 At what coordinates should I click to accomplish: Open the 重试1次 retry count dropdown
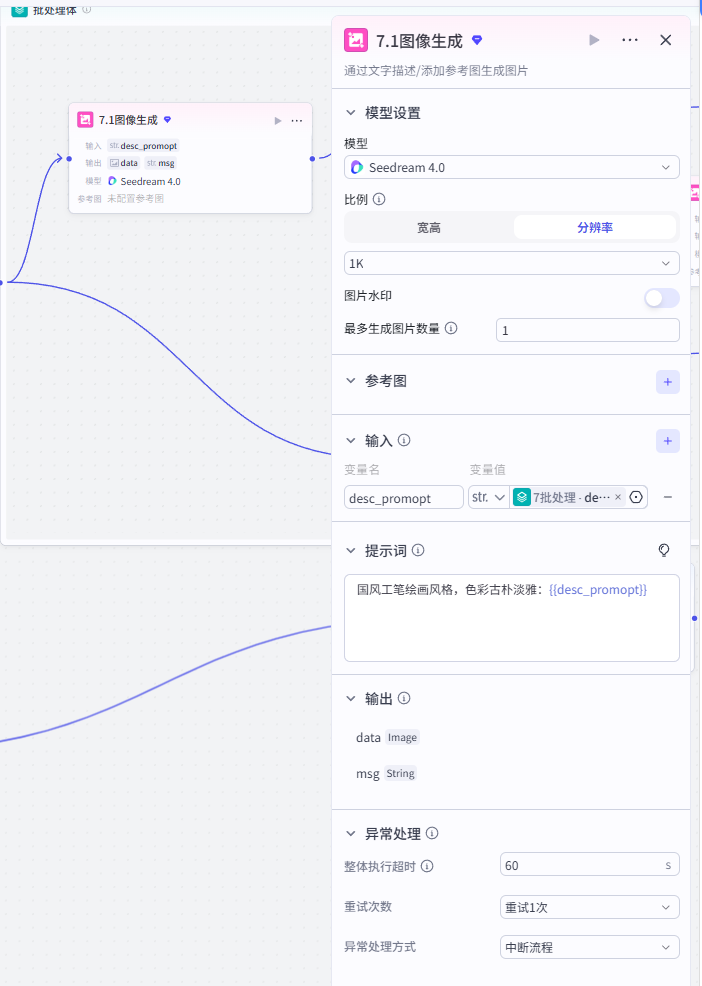click(589, 907)
